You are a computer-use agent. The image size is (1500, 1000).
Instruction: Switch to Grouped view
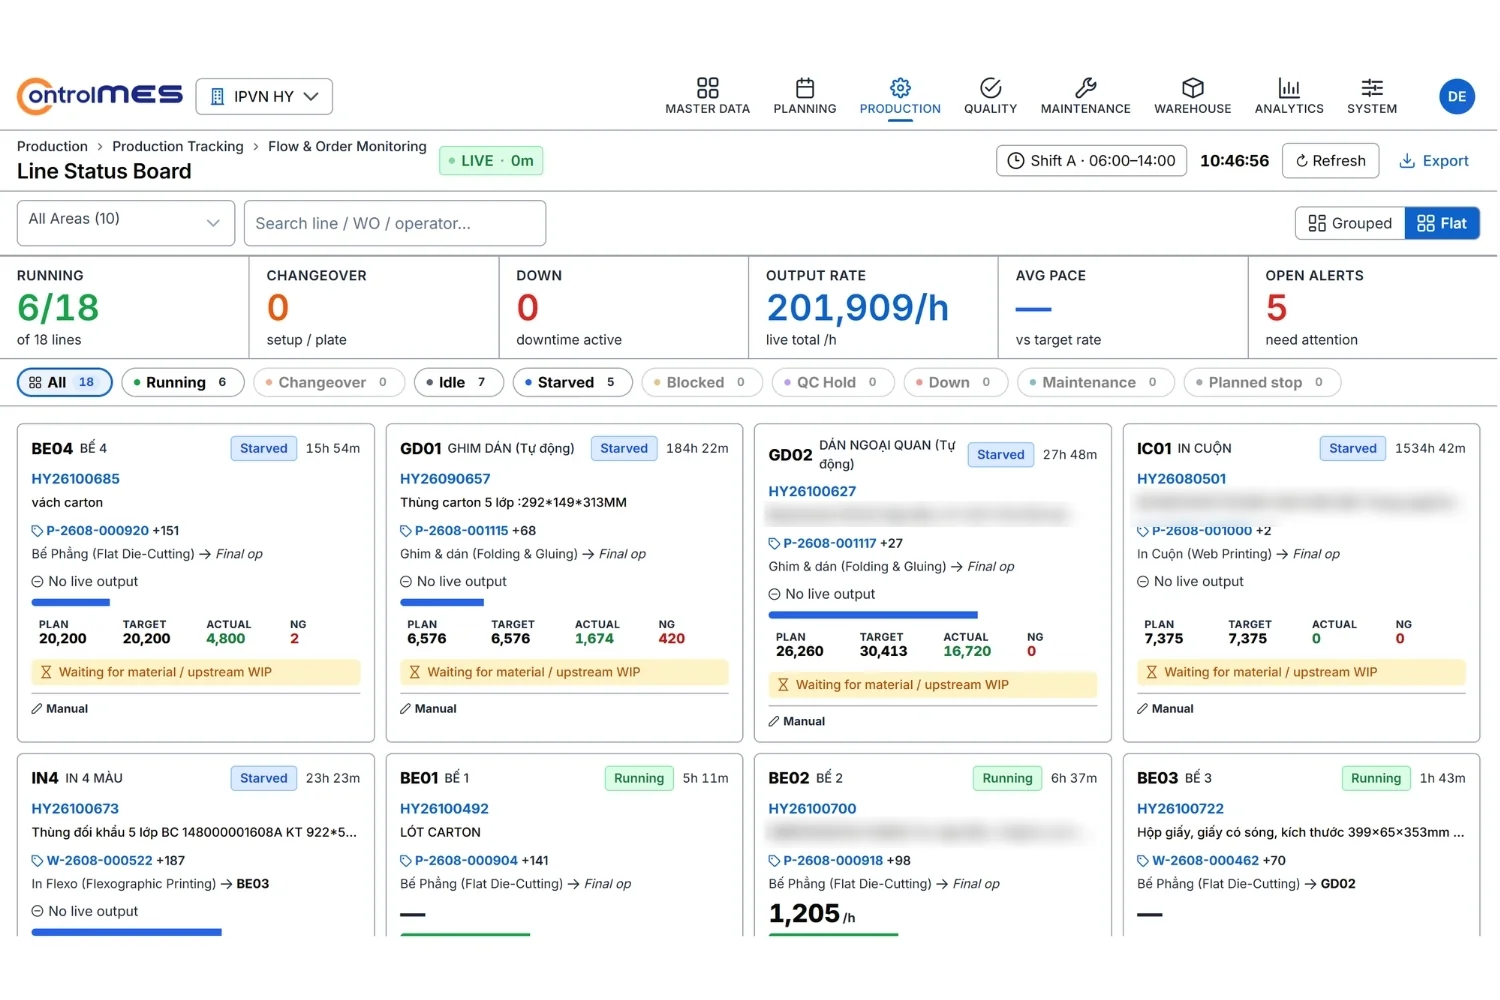click(x=1350, y=223)
